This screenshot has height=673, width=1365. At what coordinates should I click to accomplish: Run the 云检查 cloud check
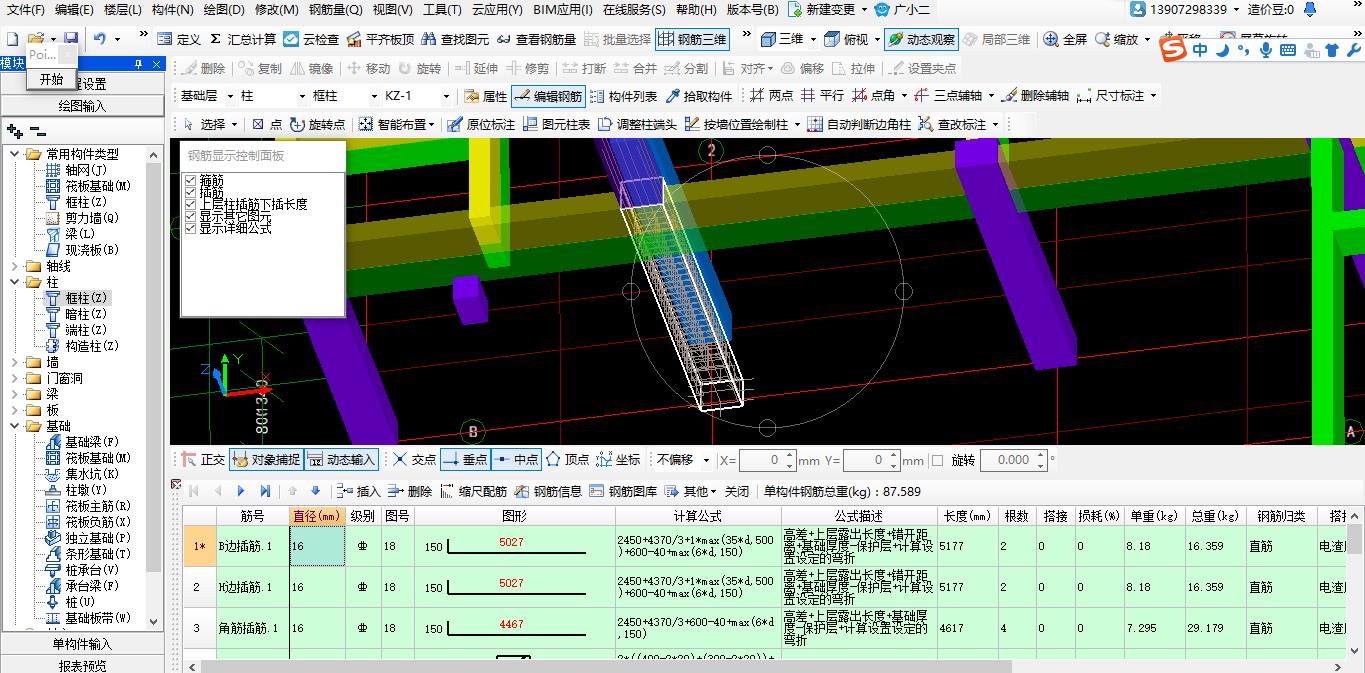coord(310,39)
